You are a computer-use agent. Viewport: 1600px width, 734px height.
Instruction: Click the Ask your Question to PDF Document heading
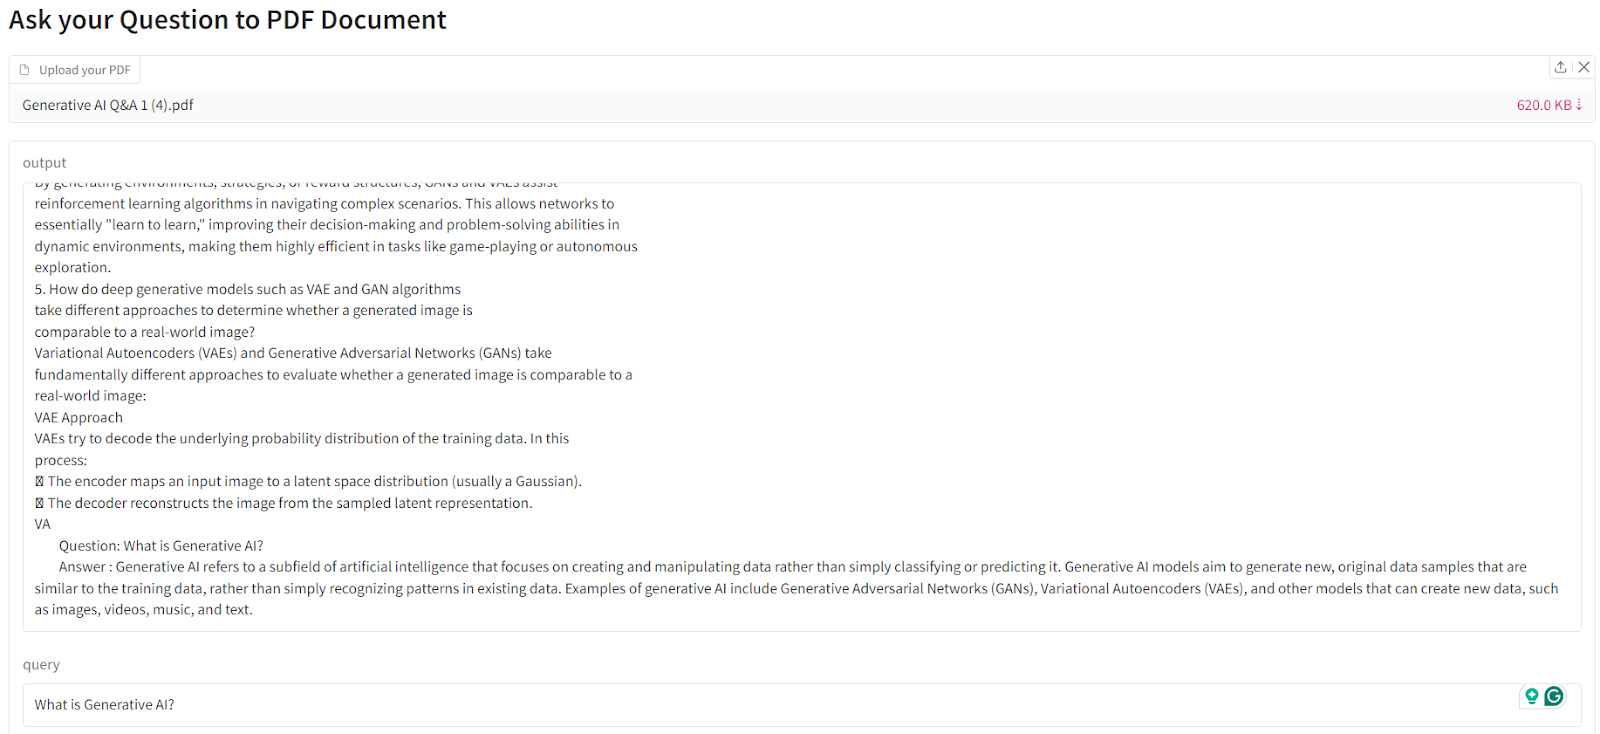228,20
